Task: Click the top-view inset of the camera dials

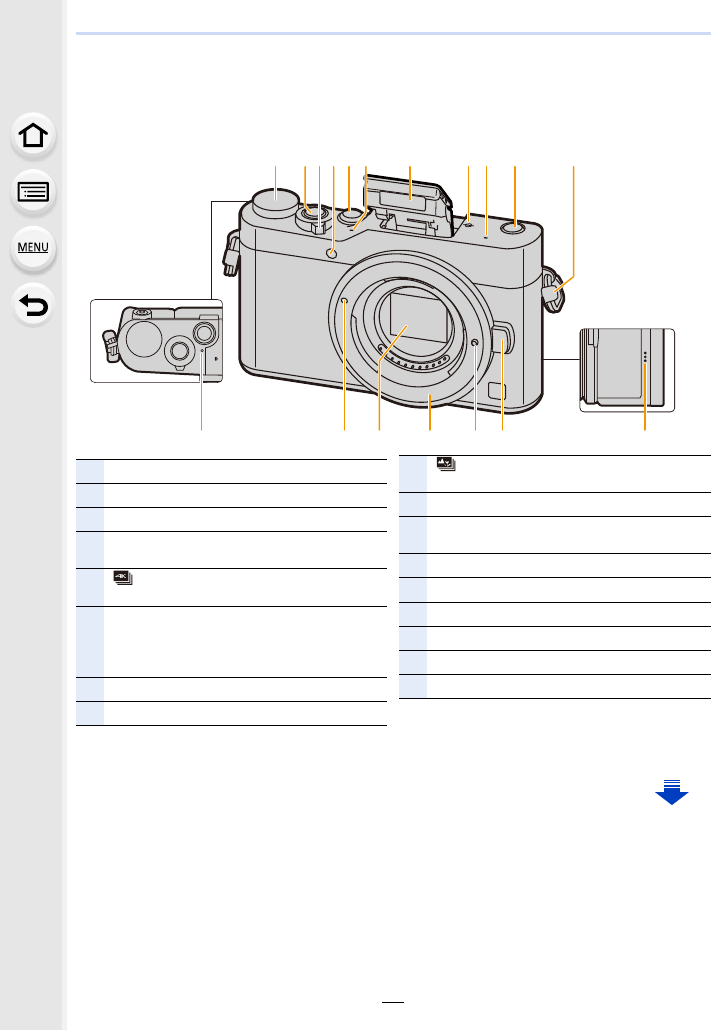Action: 156,341
